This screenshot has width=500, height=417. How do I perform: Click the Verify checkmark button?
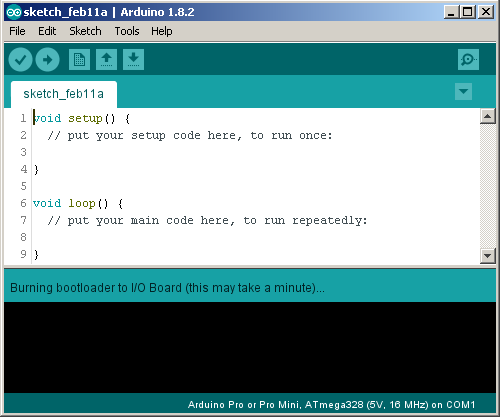tap(20, 60)
